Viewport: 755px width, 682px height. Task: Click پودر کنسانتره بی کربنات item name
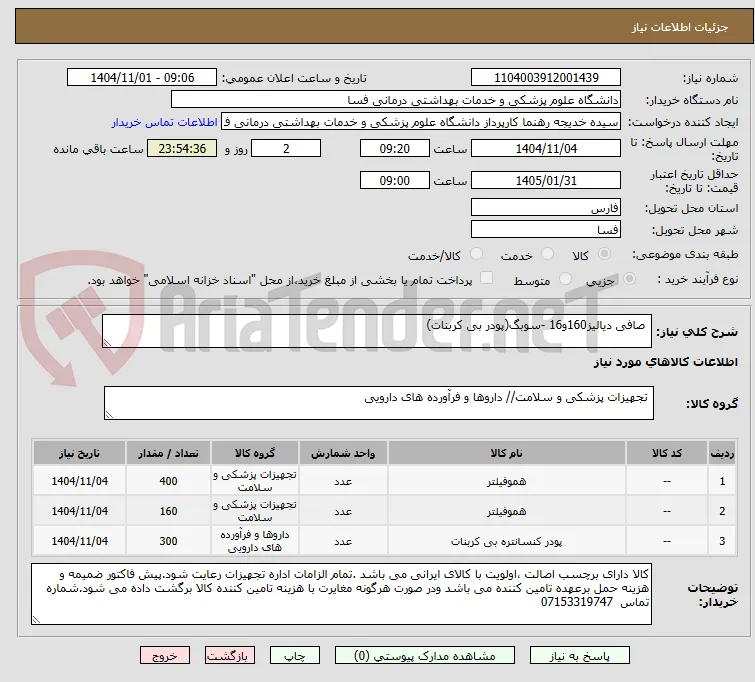point(507,541)
